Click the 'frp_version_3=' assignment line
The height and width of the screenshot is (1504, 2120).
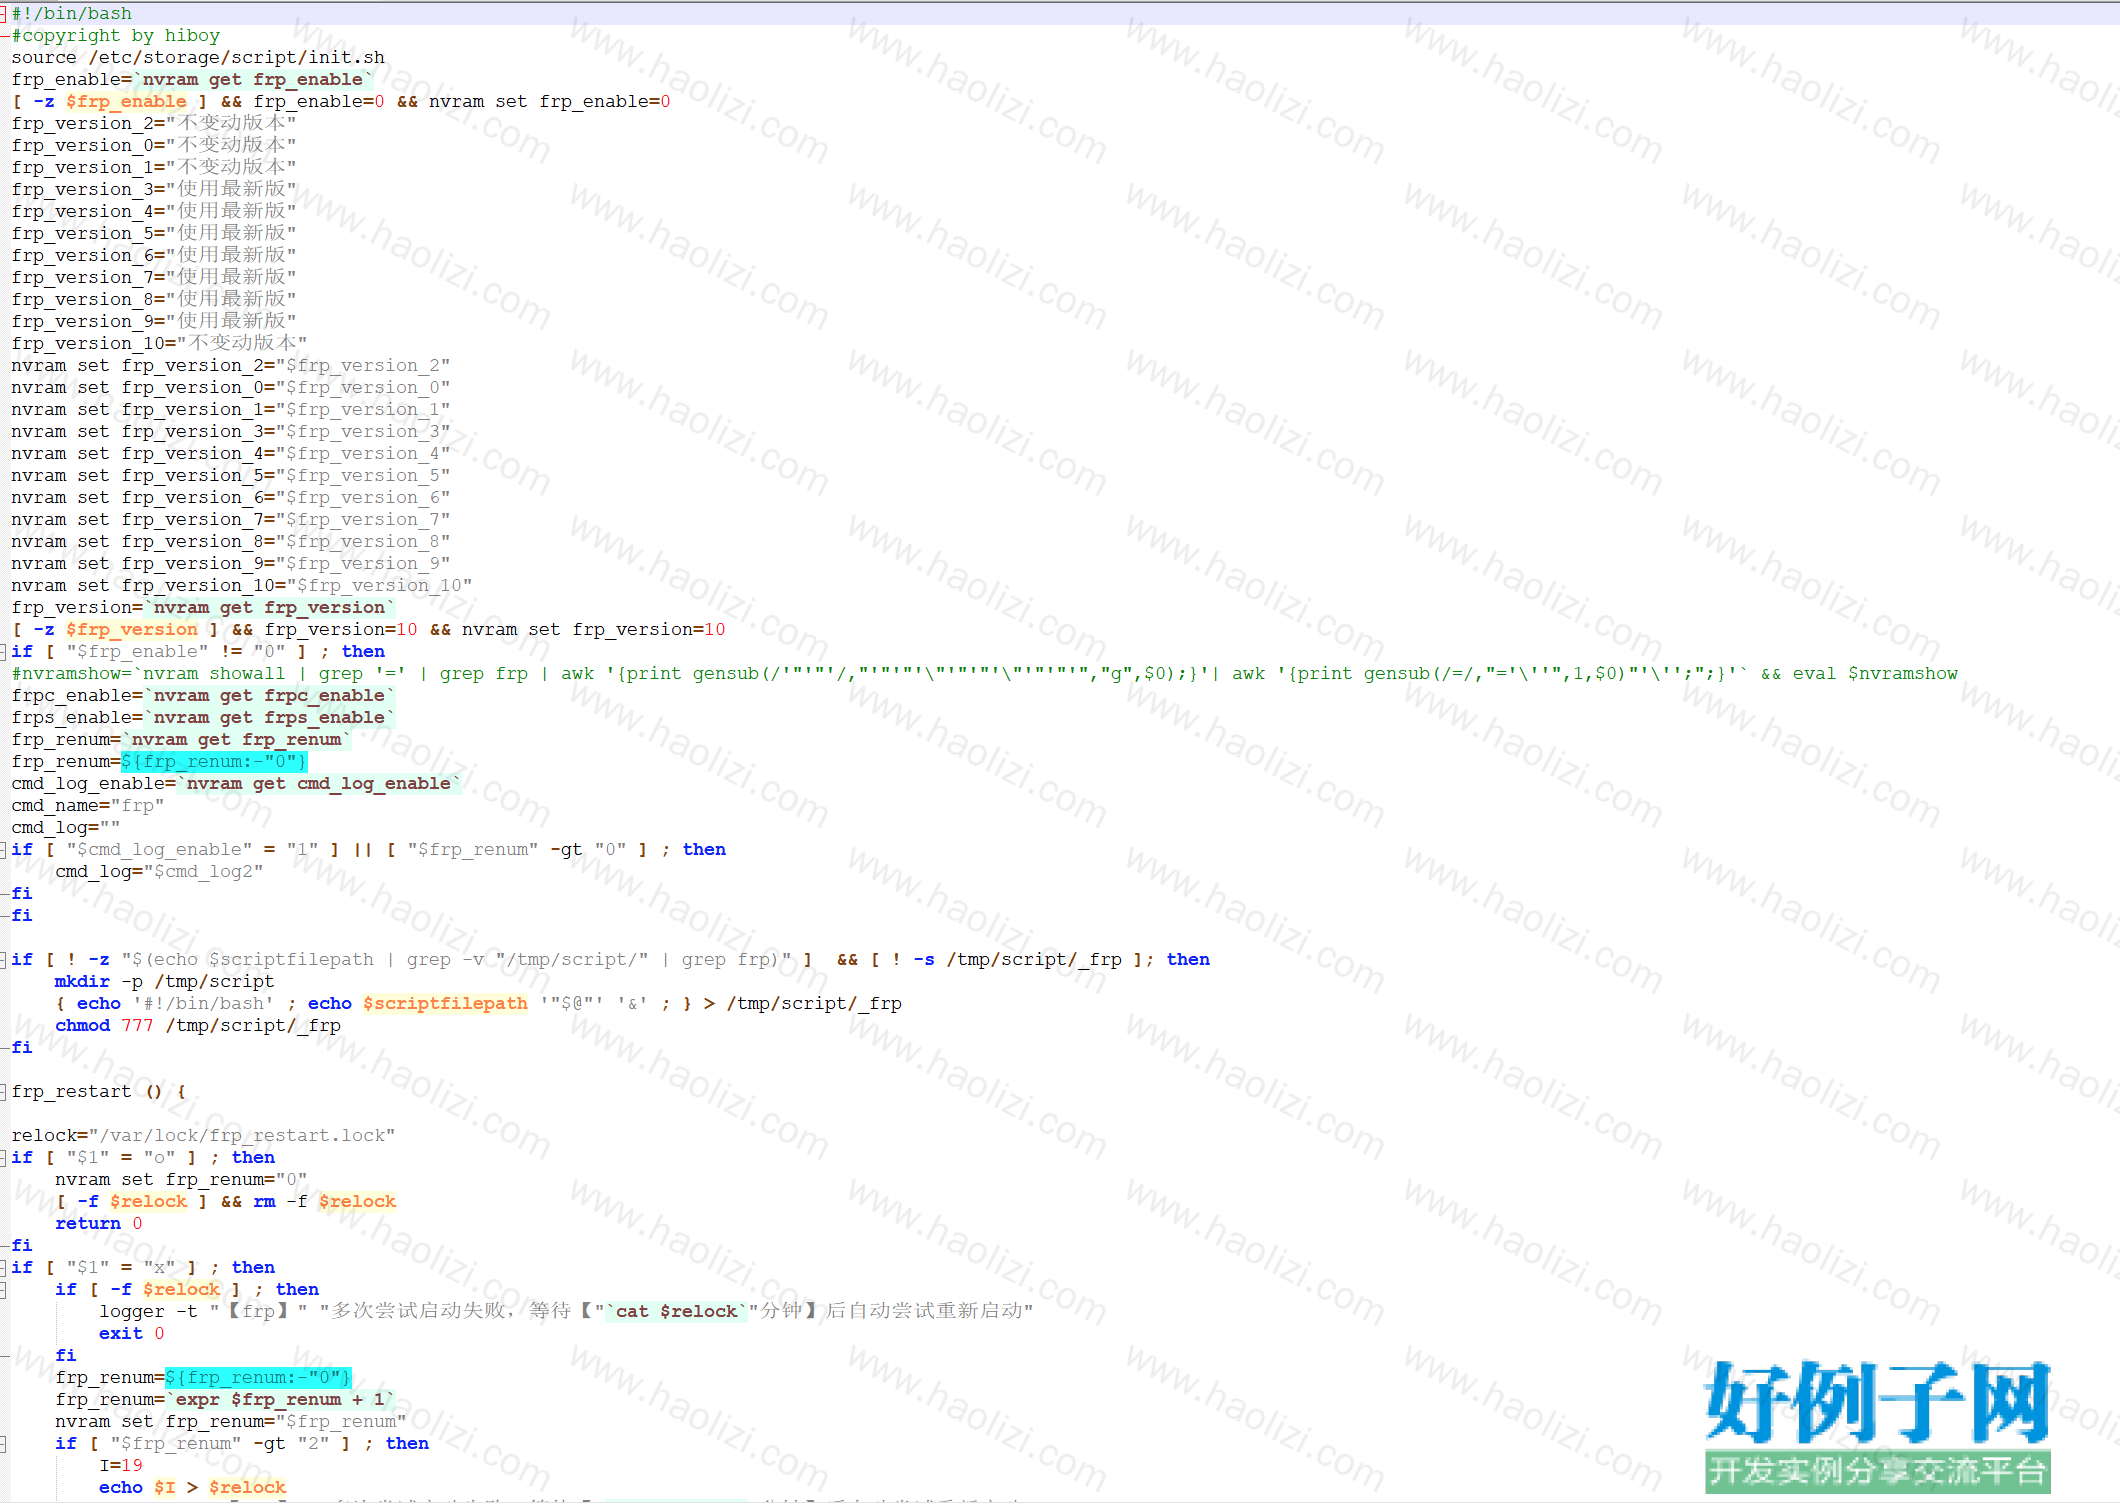pos(154,189)
